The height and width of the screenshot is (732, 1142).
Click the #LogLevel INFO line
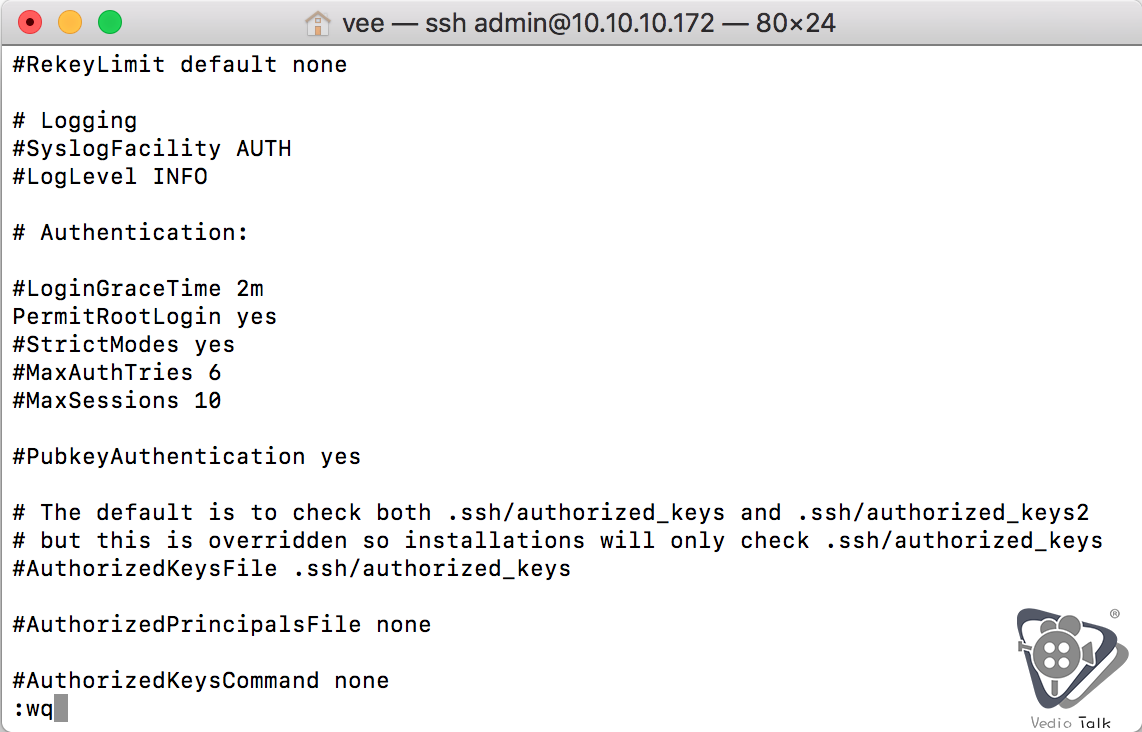coord(110,177)
